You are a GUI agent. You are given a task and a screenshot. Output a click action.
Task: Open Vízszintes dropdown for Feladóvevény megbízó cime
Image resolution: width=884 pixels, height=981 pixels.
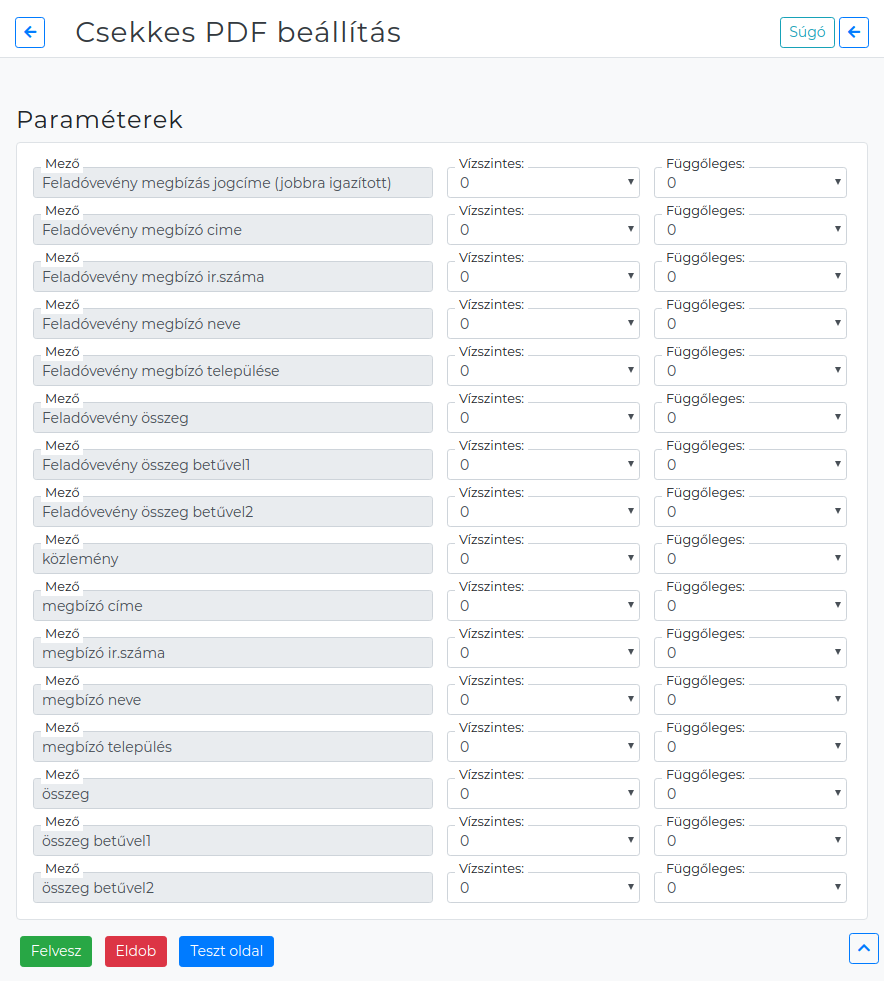pyautogui.click(x=543, y=230)
